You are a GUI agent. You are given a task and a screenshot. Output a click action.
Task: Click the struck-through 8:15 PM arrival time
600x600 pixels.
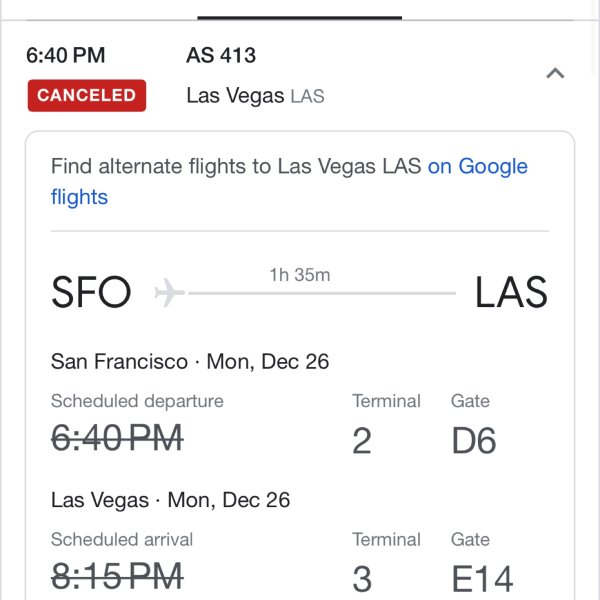tap(117, 576)
